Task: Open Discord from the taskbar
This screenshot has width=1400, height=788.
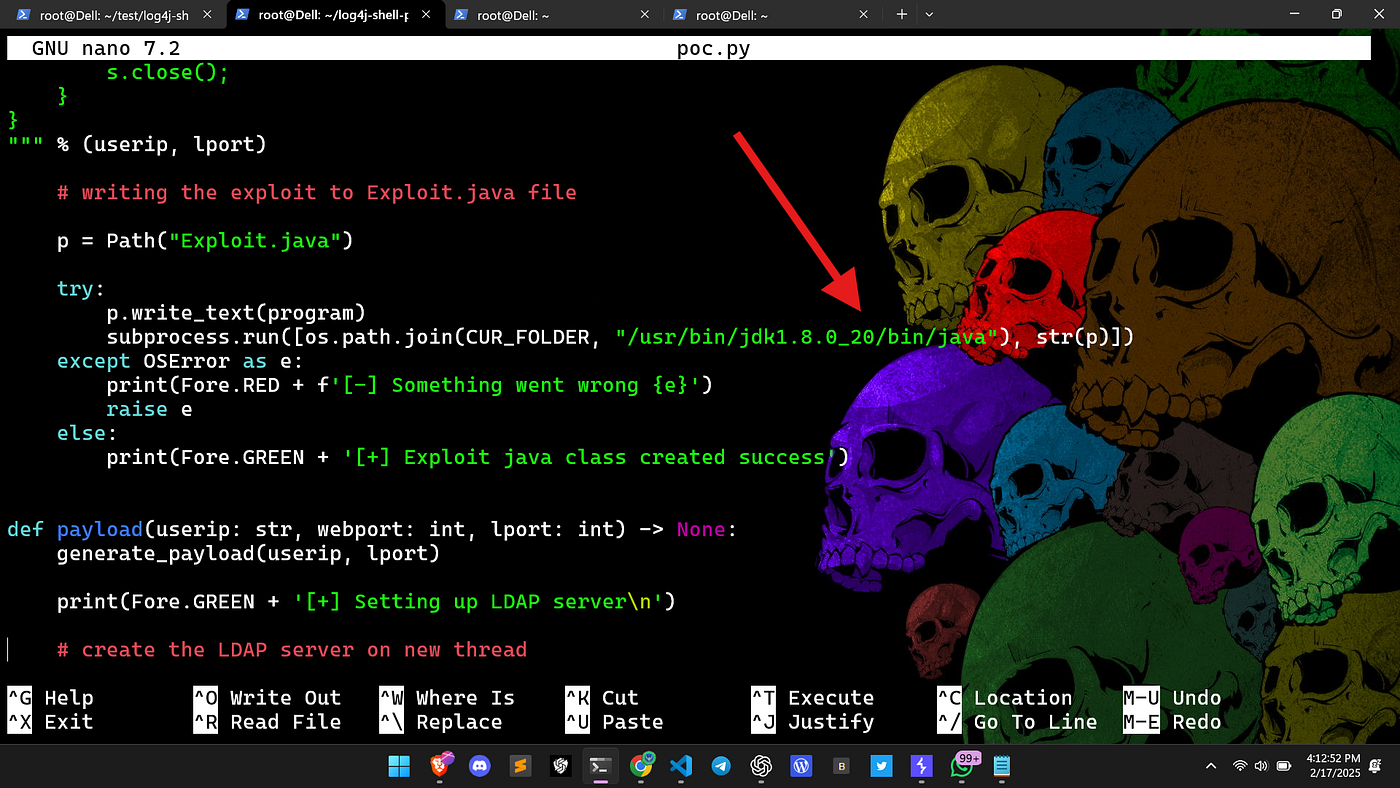Action: (479, 767)
